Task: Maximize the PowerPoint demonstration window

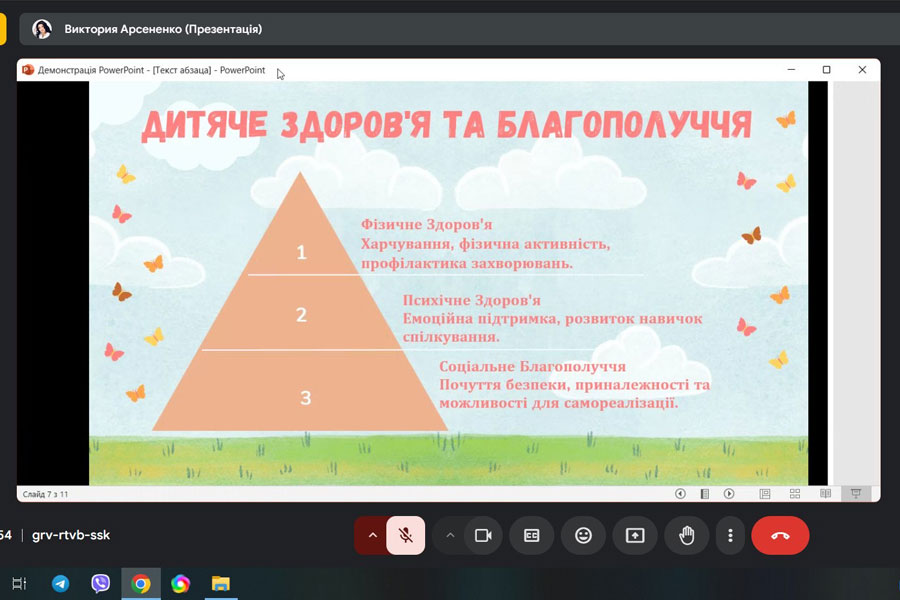Action: coord(827,69)
